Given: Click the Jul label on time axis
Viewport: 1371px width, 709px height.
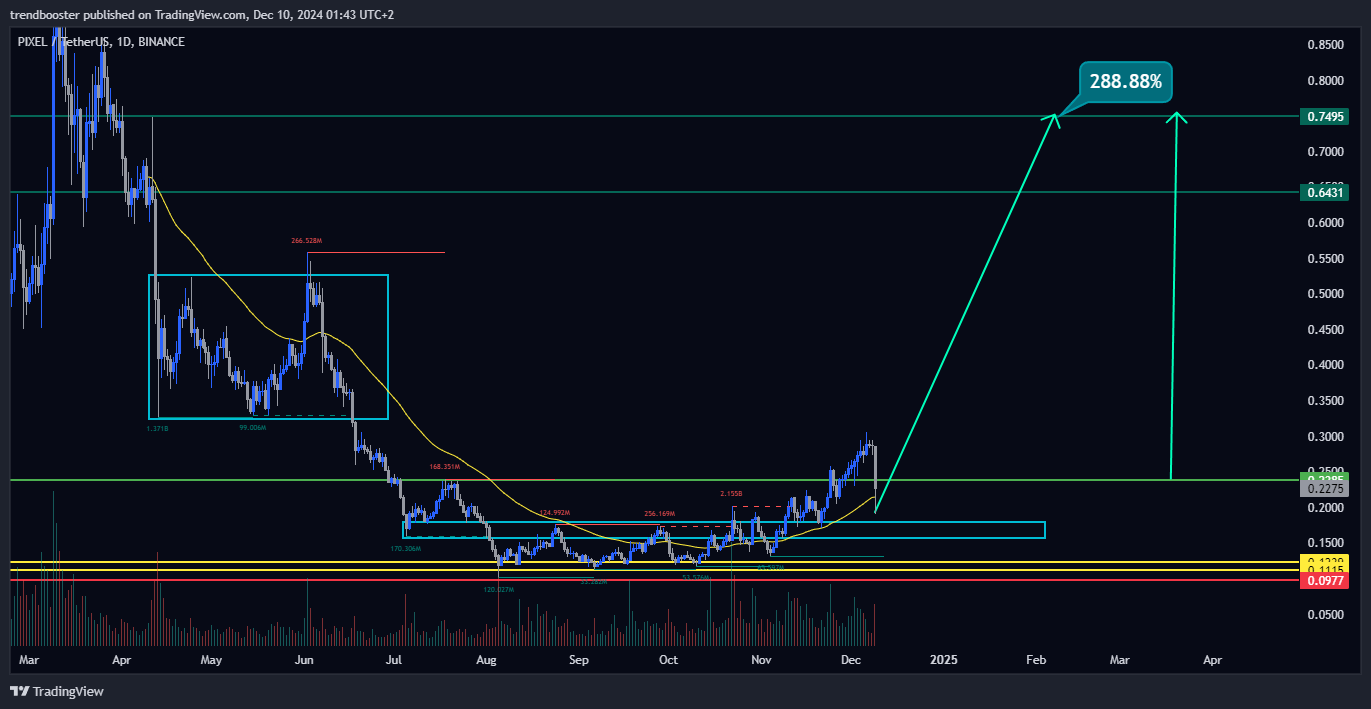Looking at the screenshot, I should coord(394,660).
